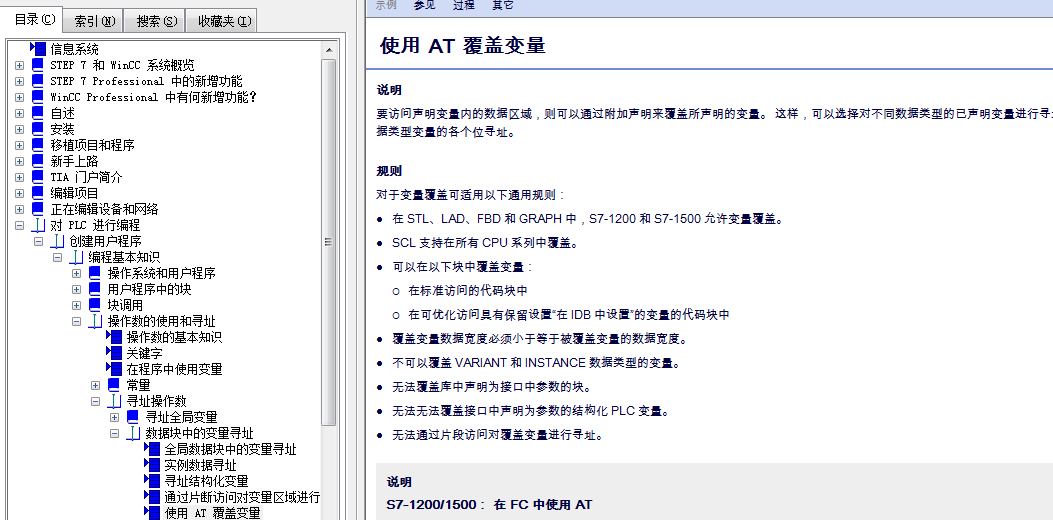This screenshot has width=1053, height=520.
Task: Open the 实例数据寻址 topic
Action: point(200,465)
